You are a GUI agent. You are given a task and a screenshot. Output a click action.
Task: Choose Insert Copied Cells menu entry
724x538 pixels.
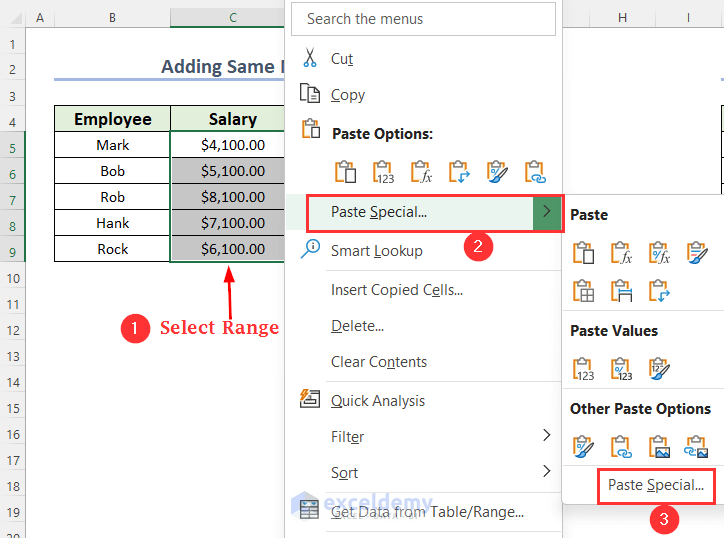pos(396,290)
